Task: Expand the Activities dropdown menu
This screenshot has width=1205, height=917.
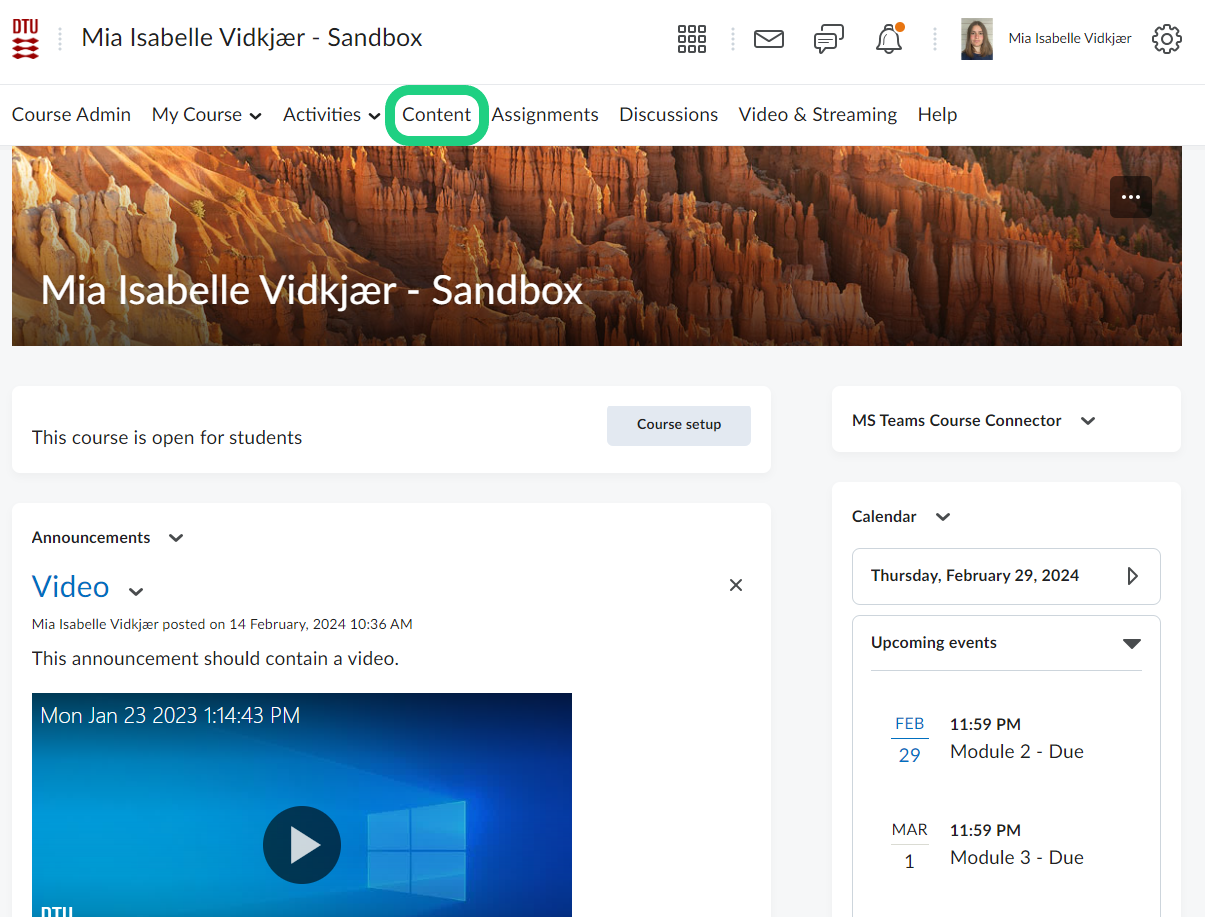Action: [331, 115]
